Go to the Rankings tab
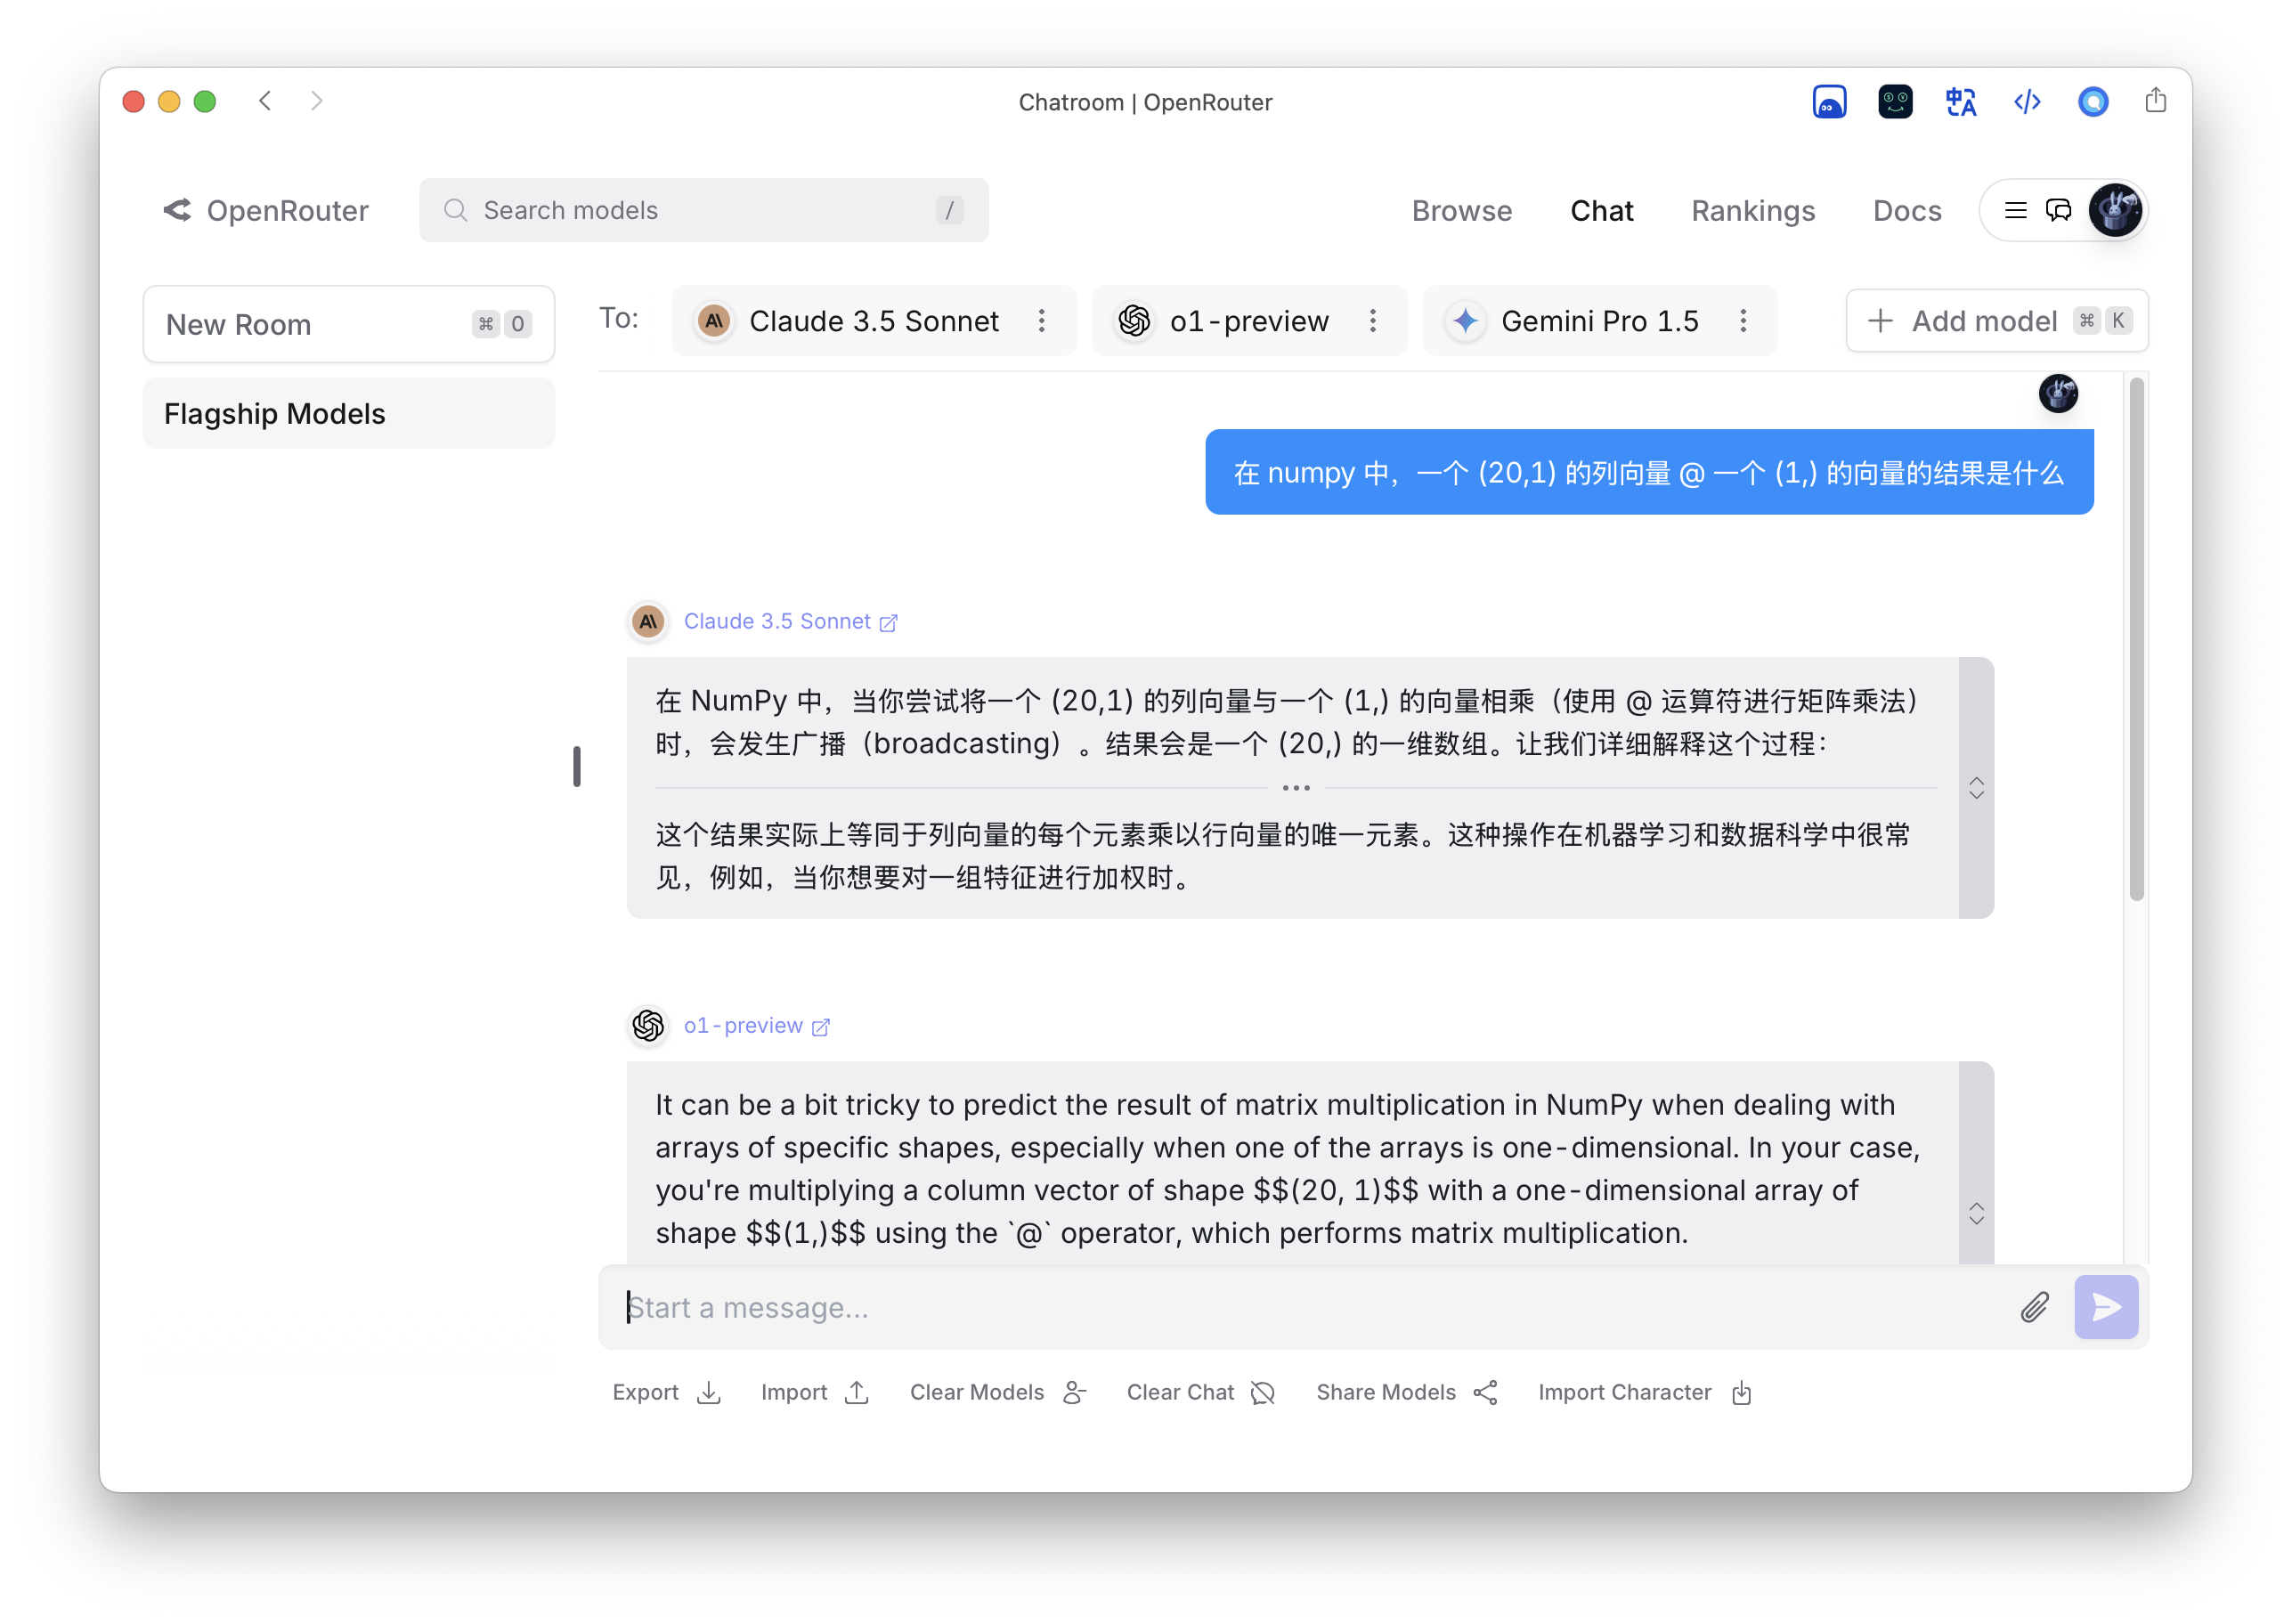Image resolution: width=2292 pixels, height=1624 pixels. [1752, 211]
